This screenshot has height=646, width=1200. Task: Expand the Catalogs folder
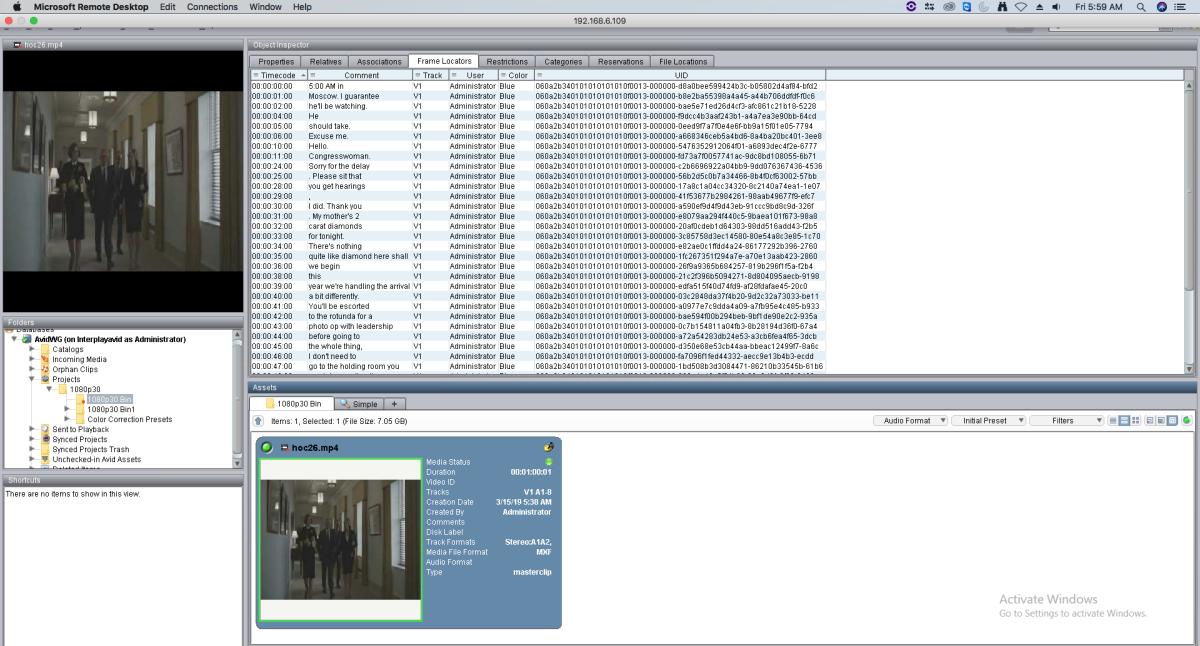coord(33,349)
